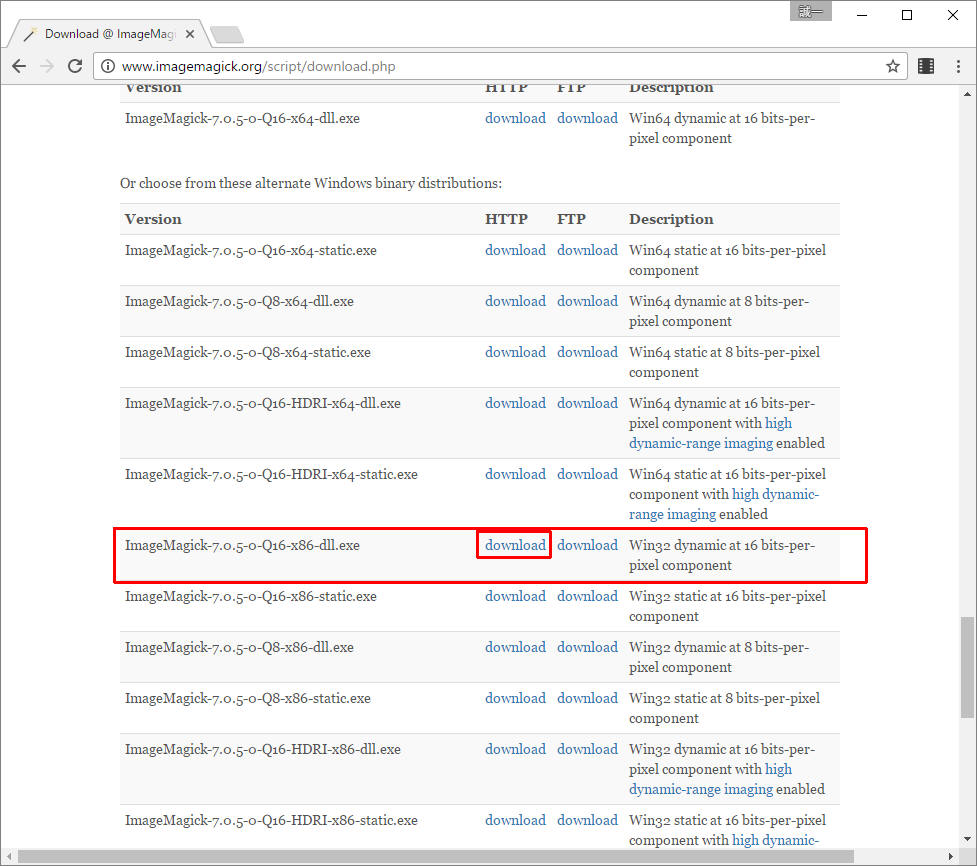Click HTTP download for Q16-x86-dll.exe

(515, 546)
